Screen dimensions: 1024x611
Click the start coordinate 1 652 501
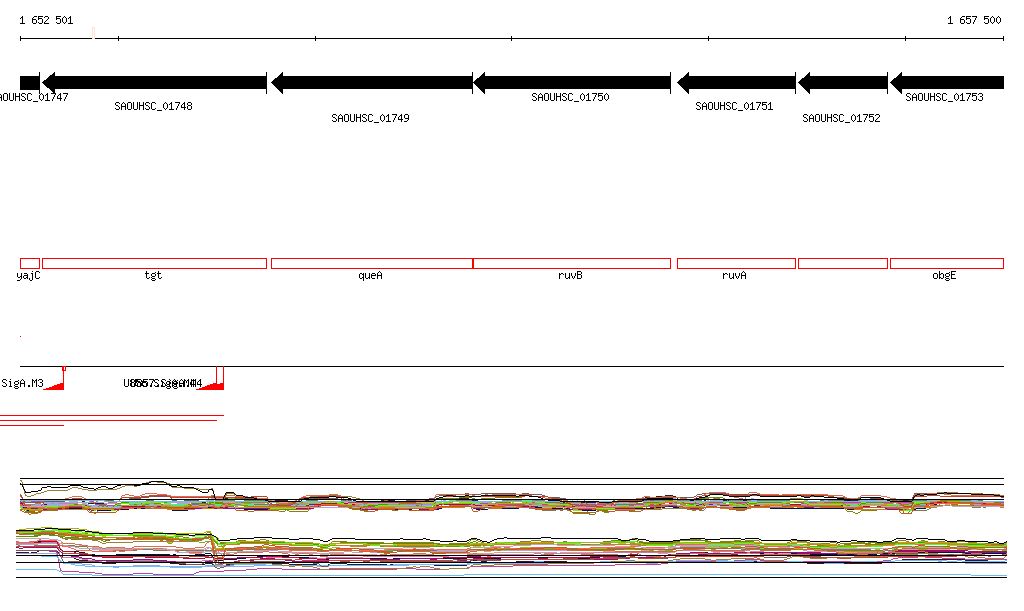(46, 20)
